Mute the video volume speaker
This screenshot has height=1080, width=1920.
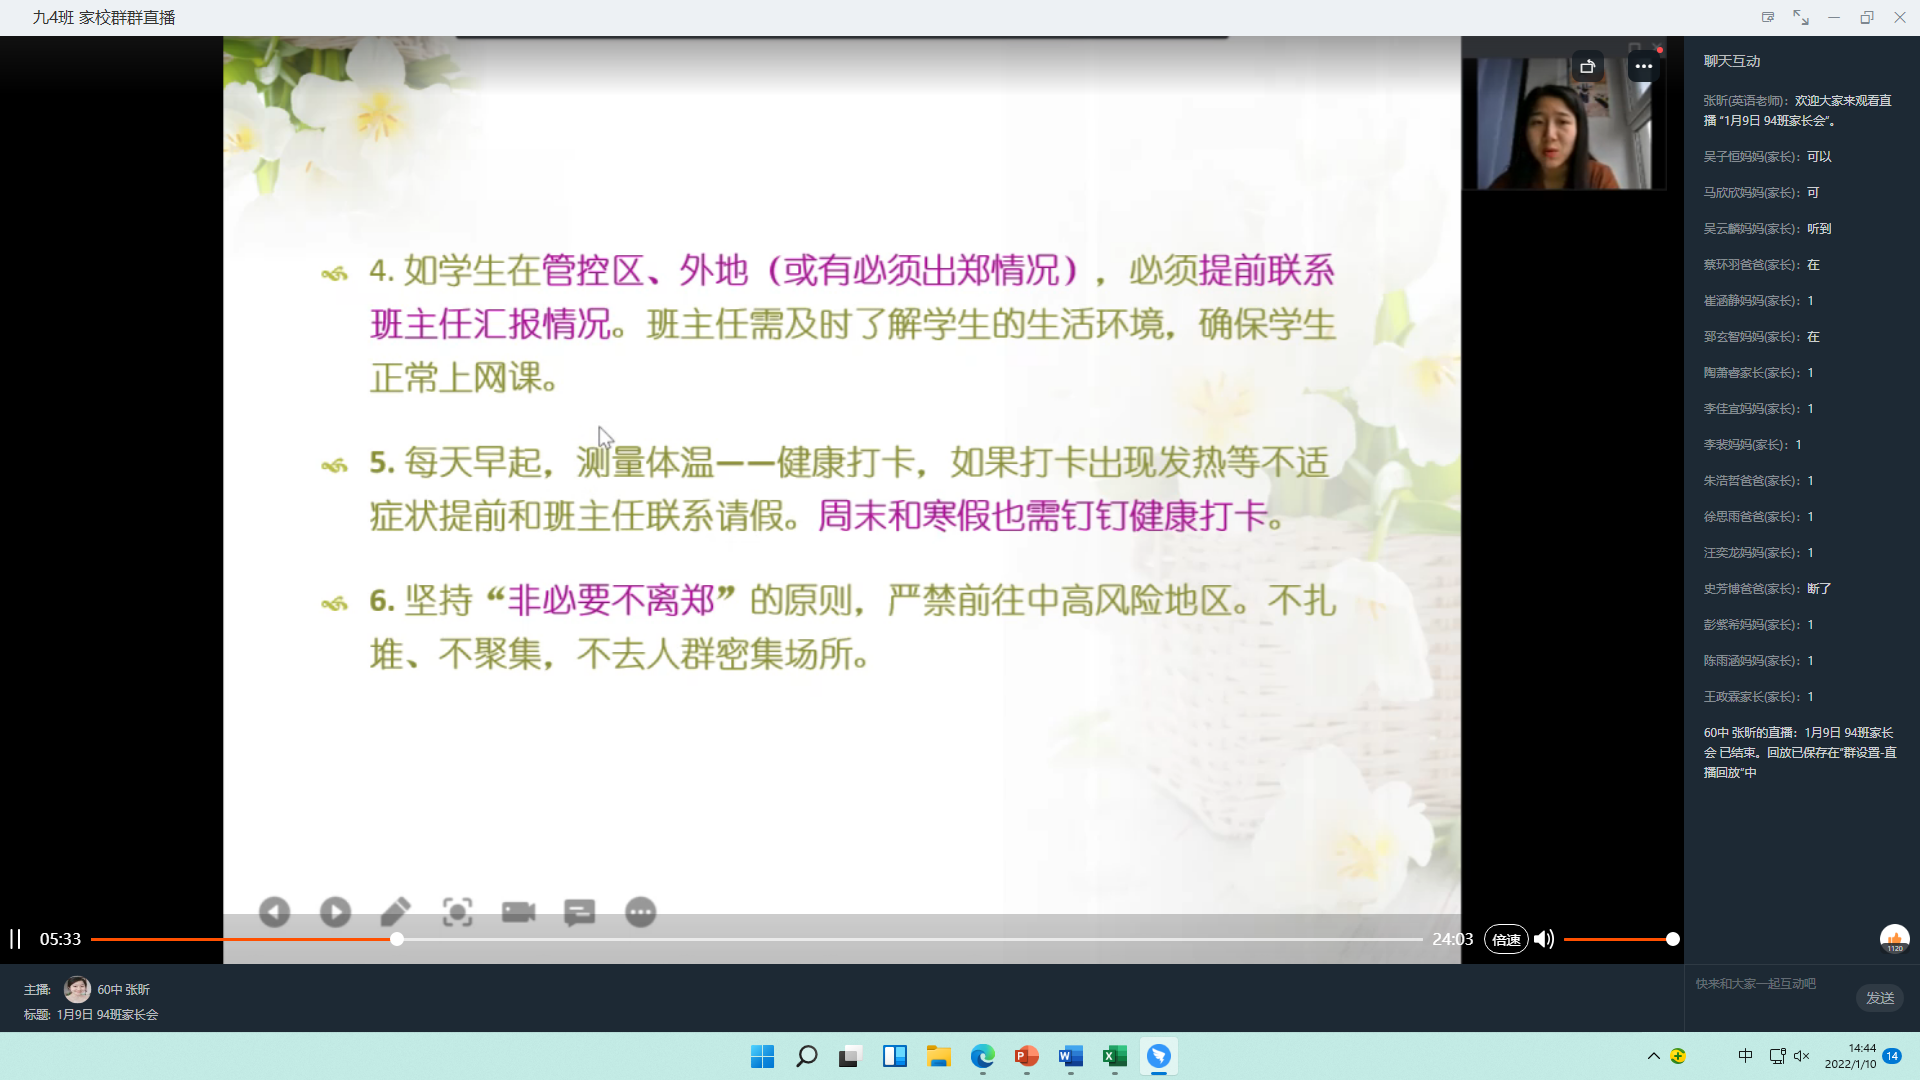(x=1544, y=939)
